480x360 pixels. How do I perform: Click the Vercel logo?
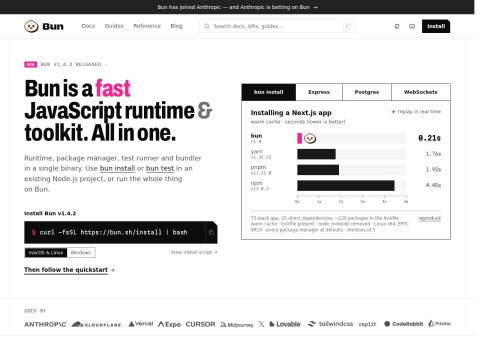(141, 324)
